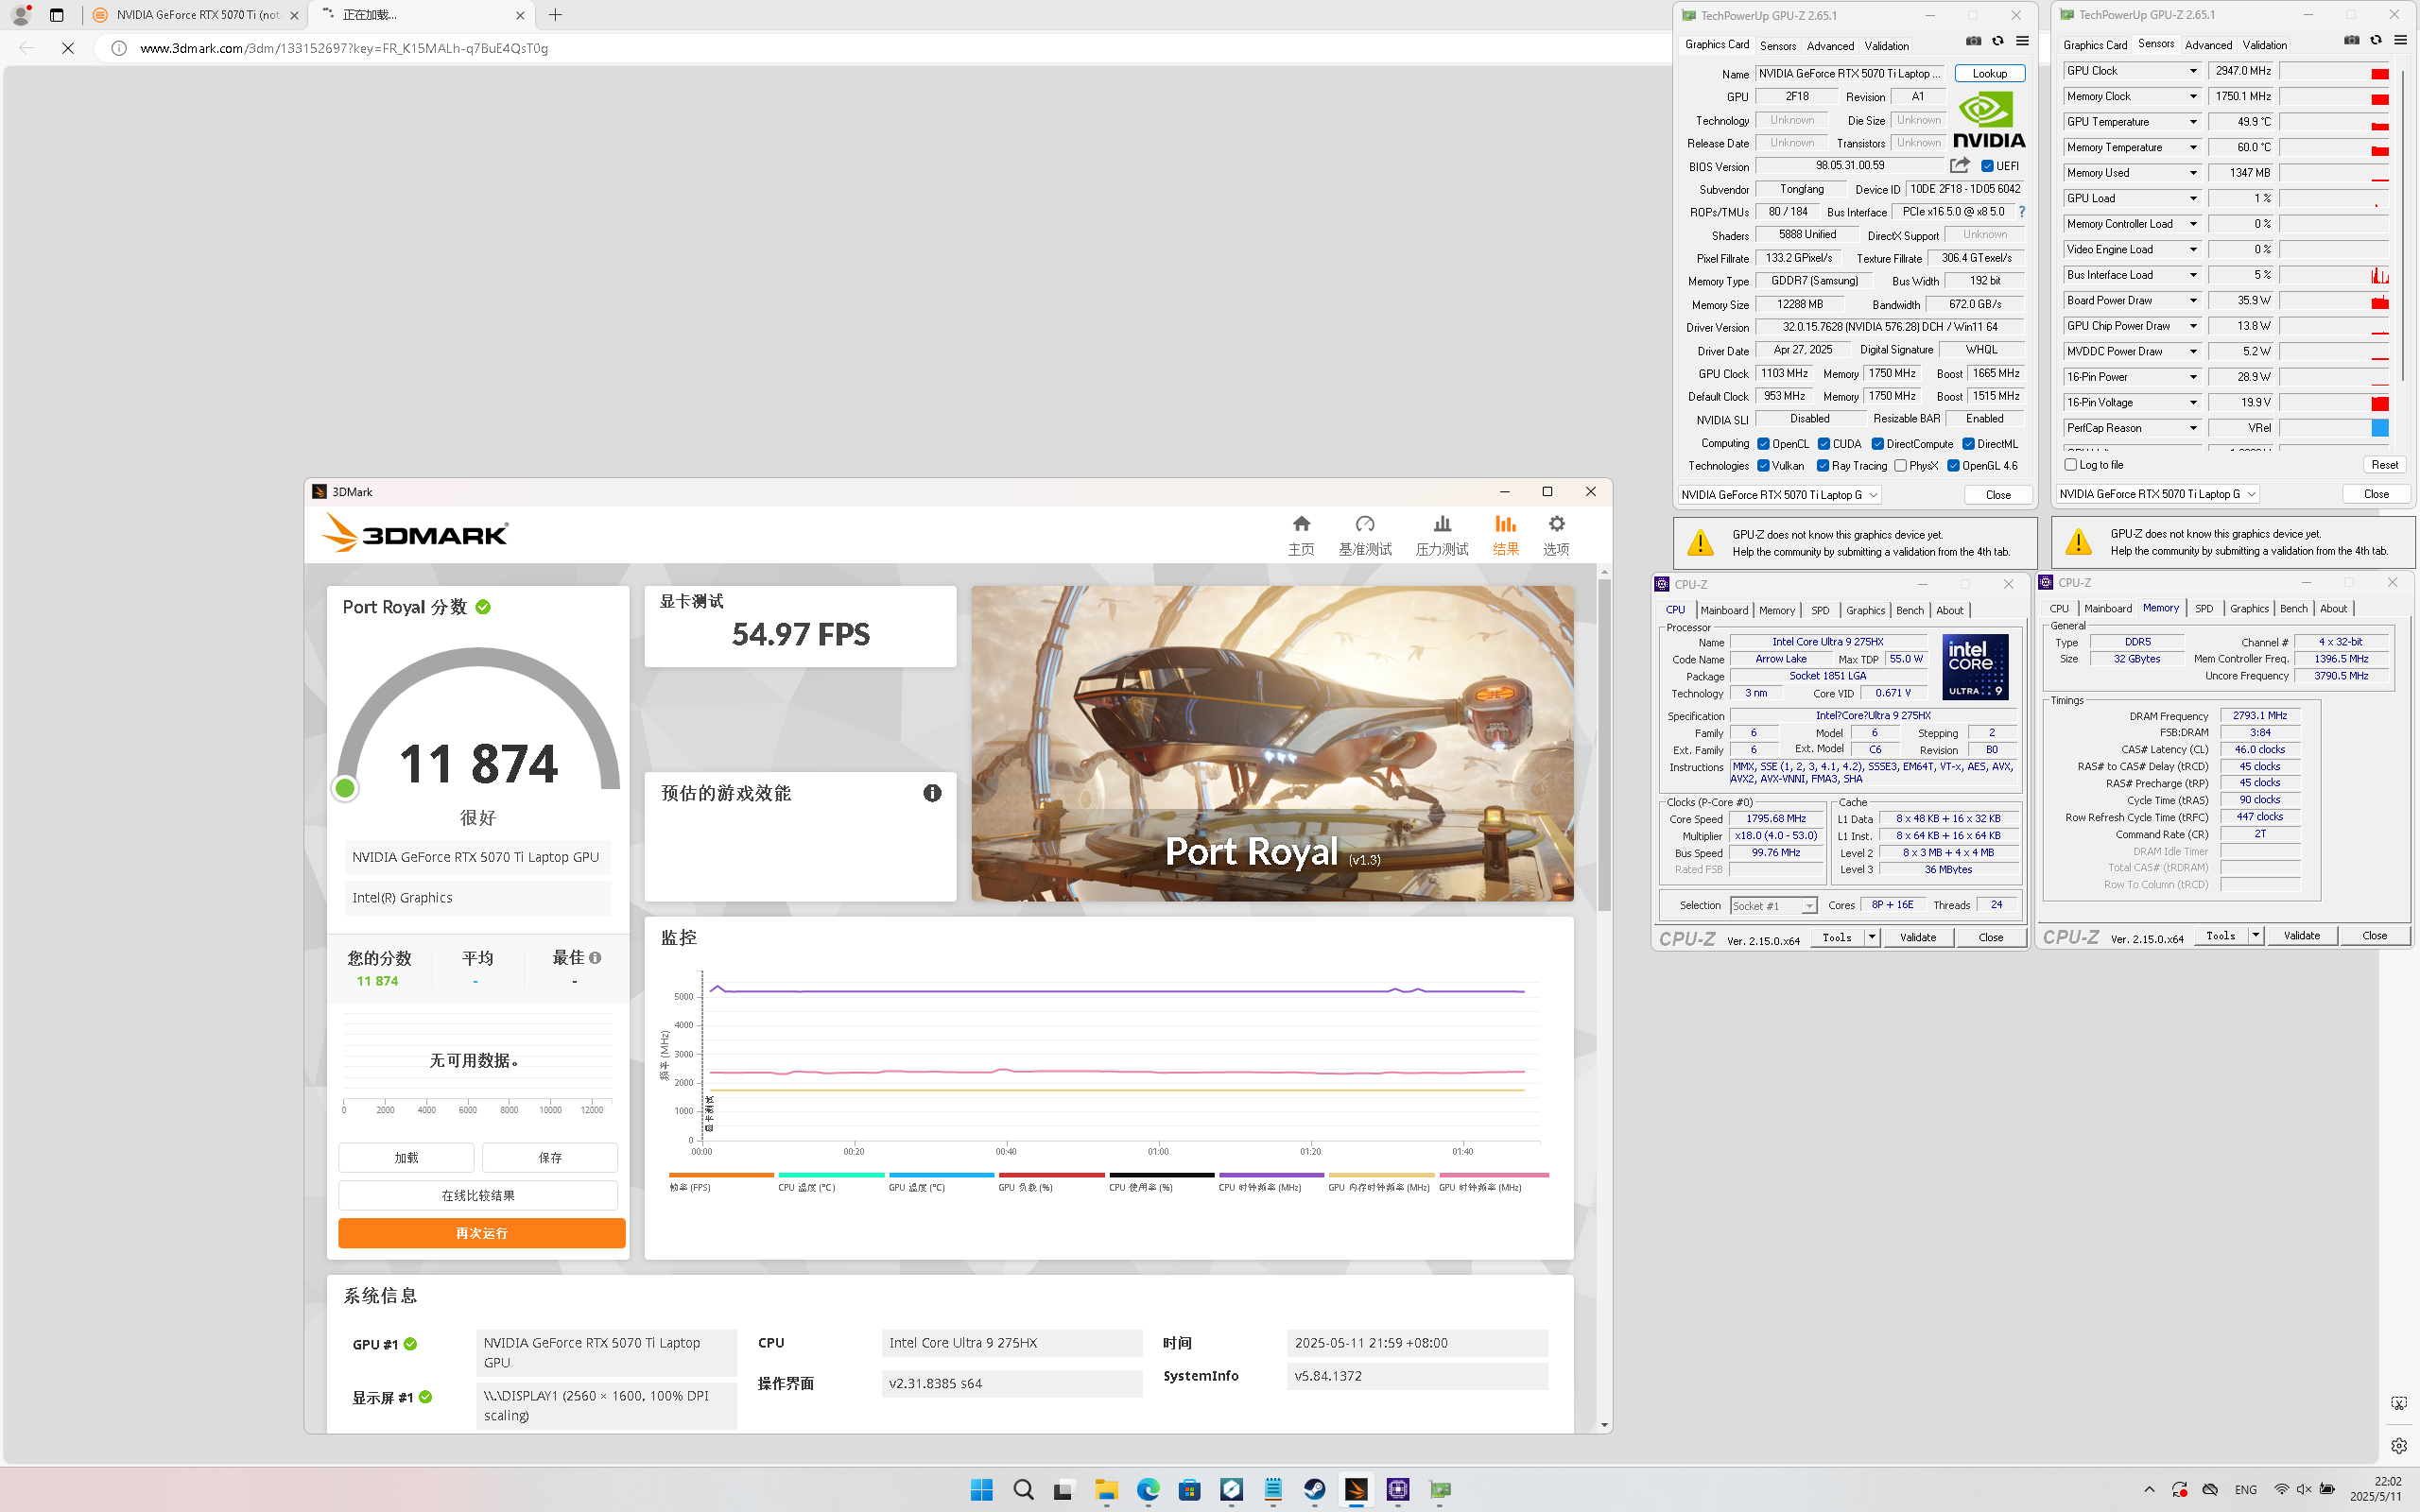Click the camera icon in GPU-Z Sensors window
Viewport: 2420px width, 1512px height.
click(x=2351, y=40)
